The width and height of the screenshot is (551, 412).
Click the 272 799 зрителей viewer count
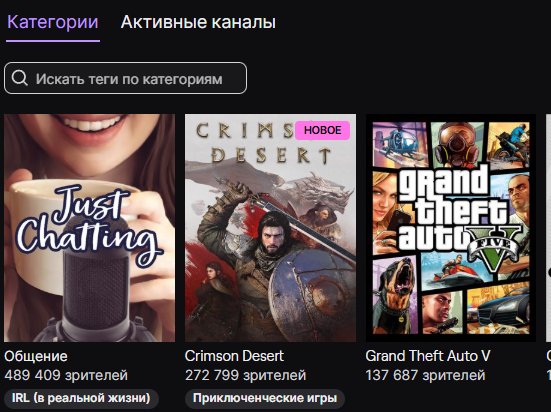pos(246,375)
